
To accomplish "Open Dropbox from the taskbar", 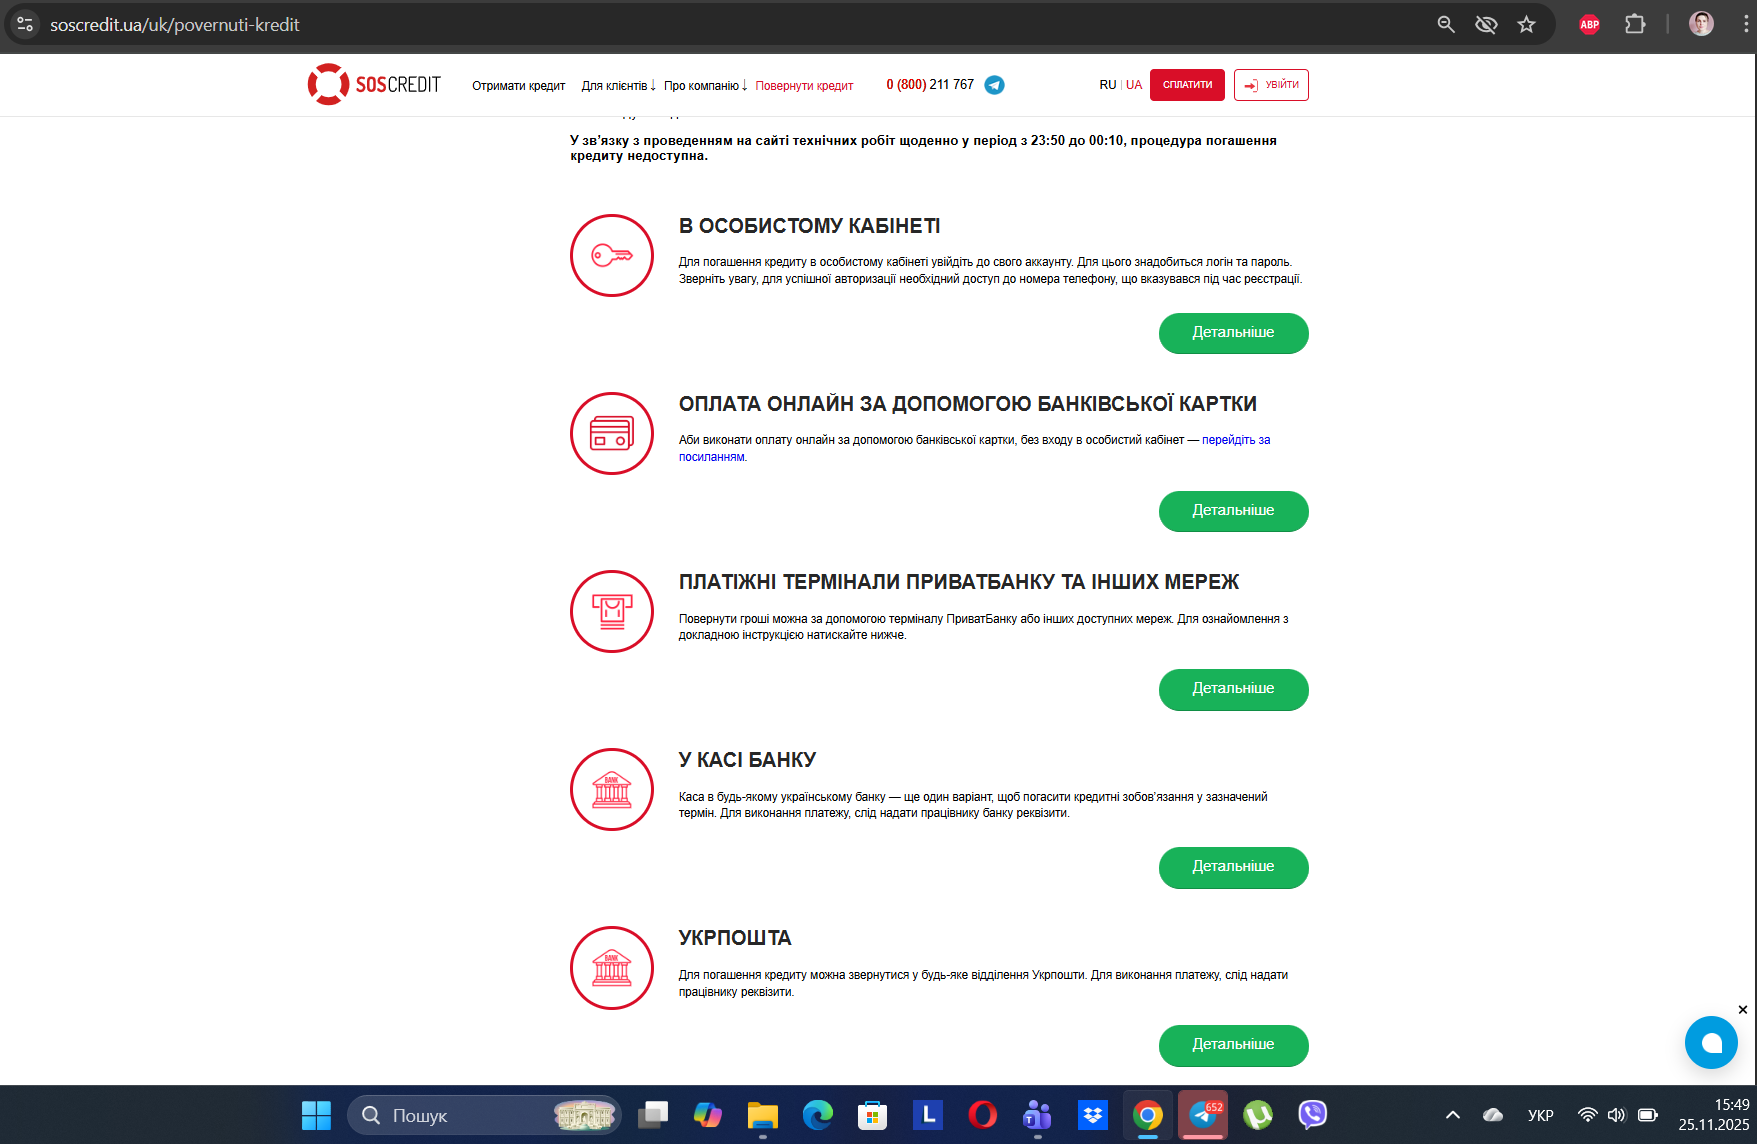I will point(1093,1115).
